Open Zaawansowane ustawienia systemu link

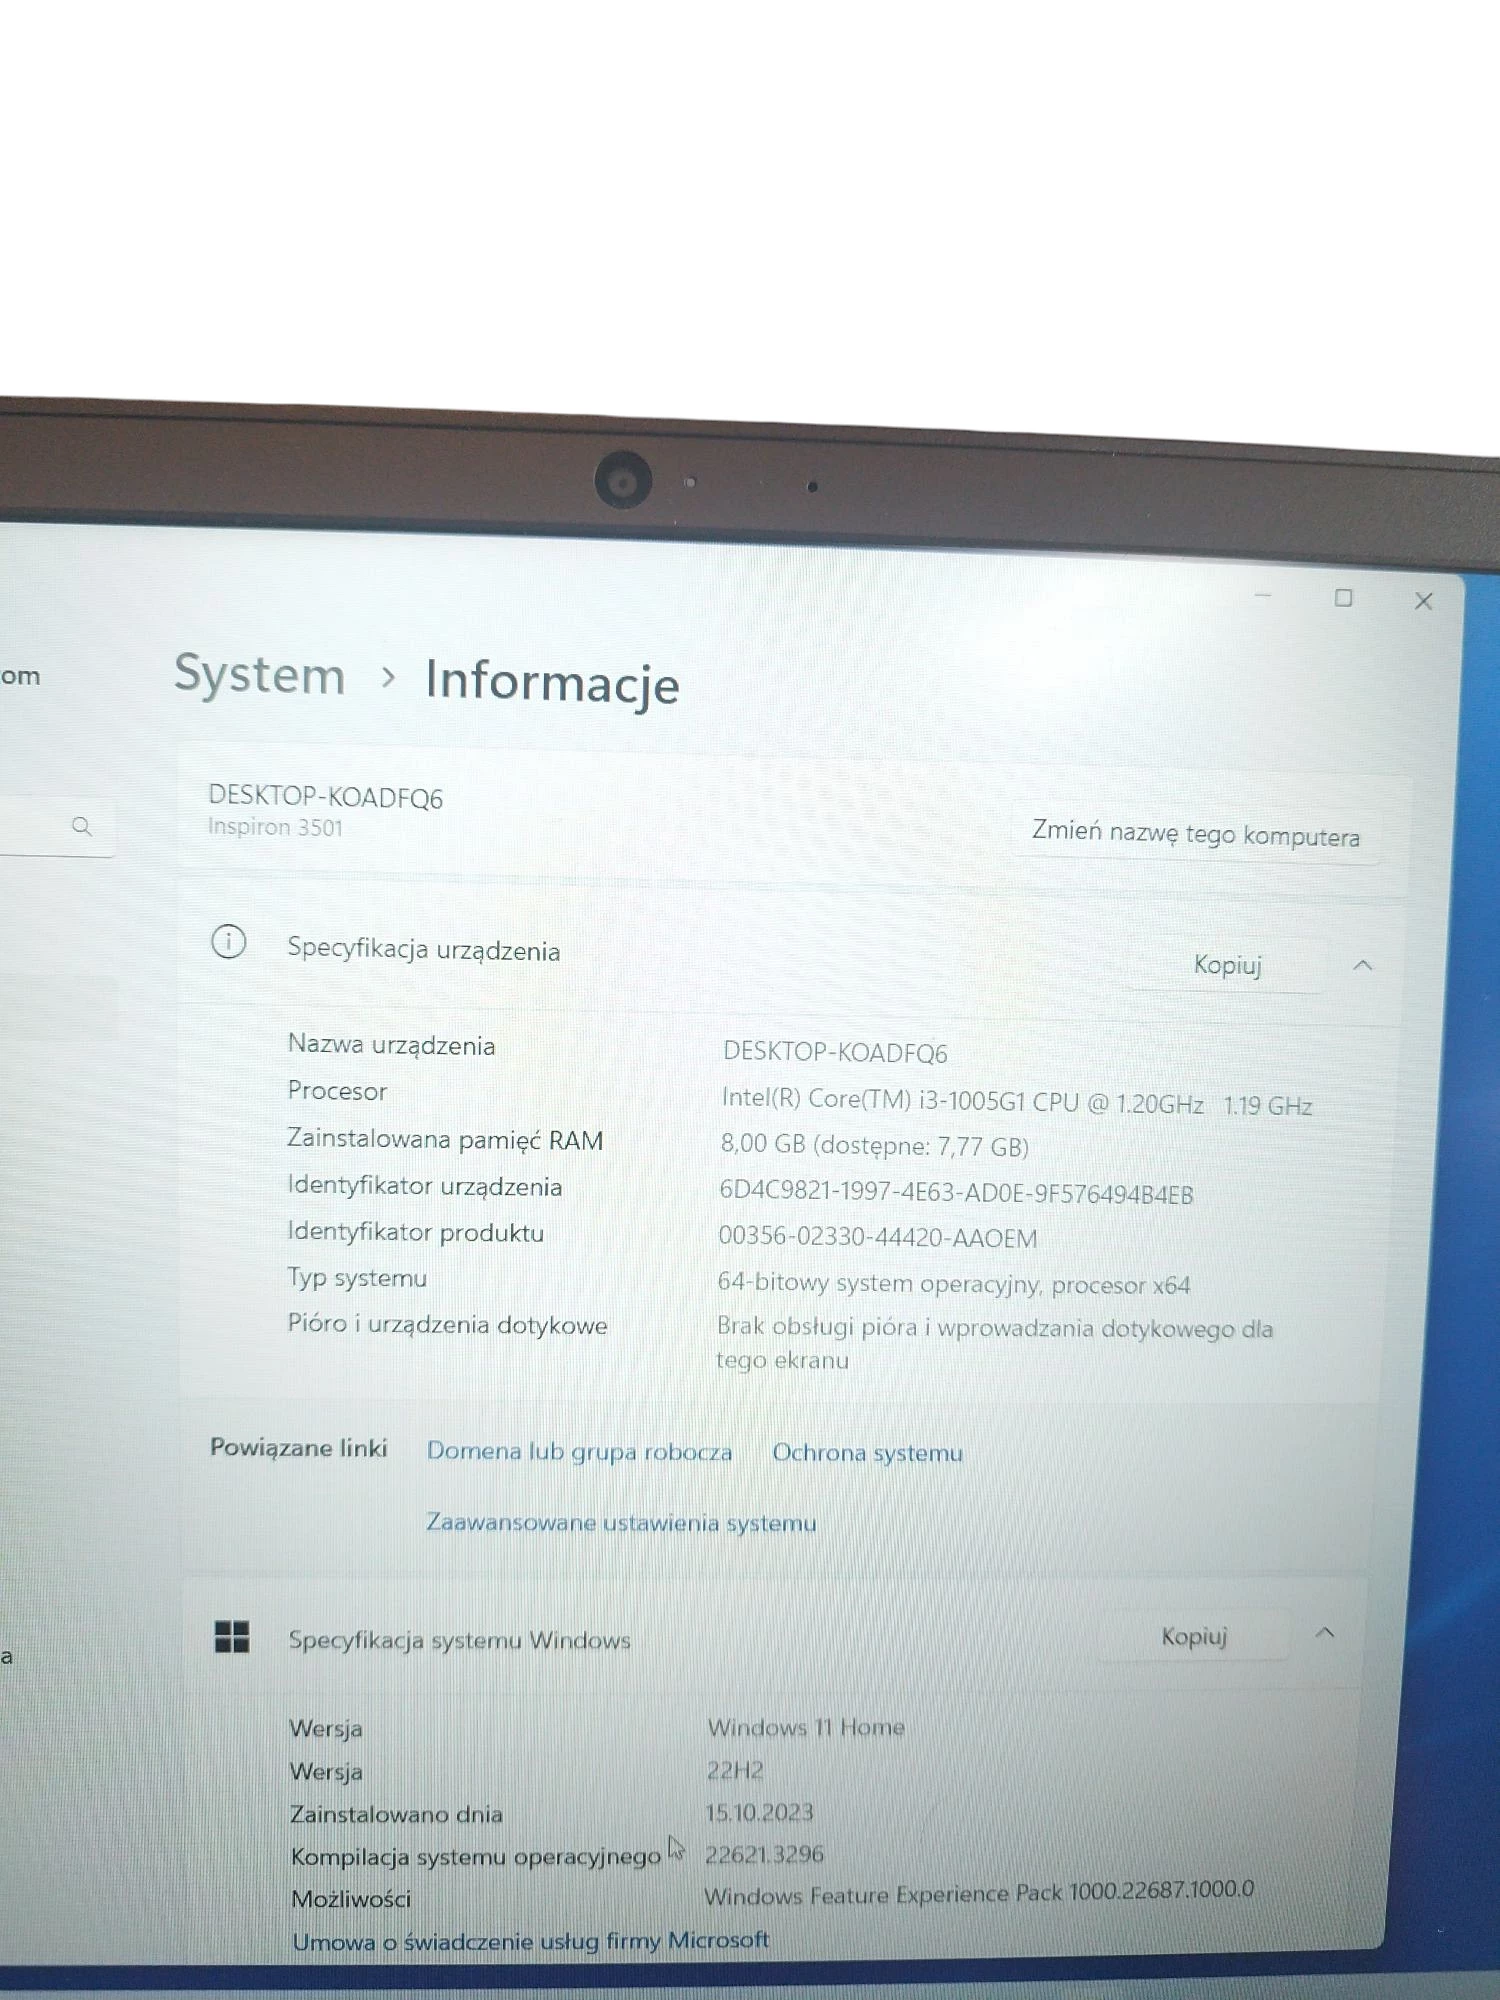tap(621, 1523)
